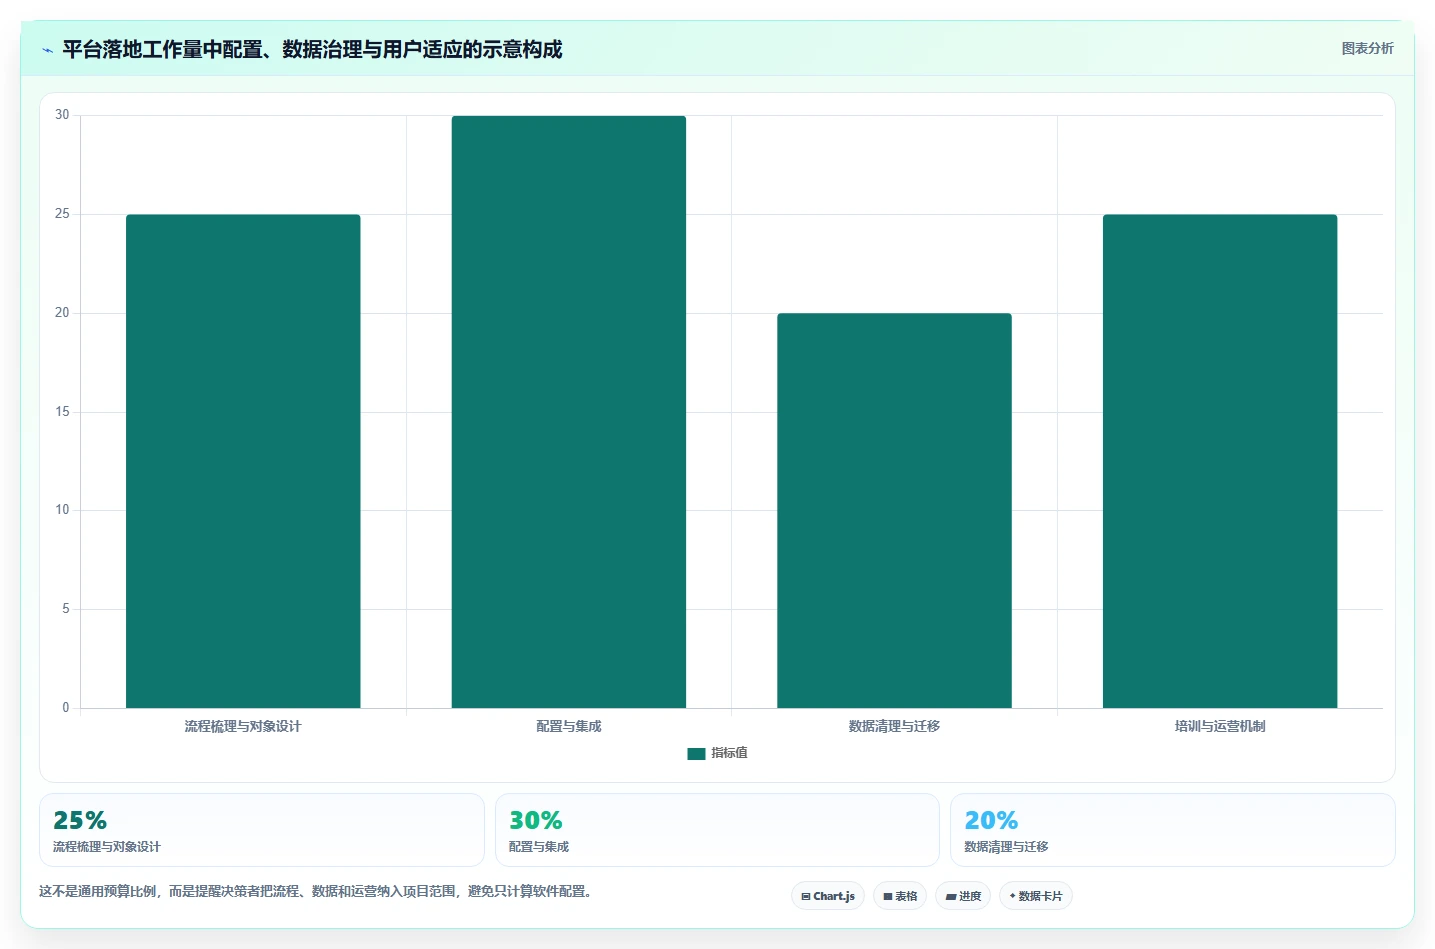The height and width of the screenshot is (949, 1435).
Task: Click the y-axis tick label 15
Action: [62, 412]
